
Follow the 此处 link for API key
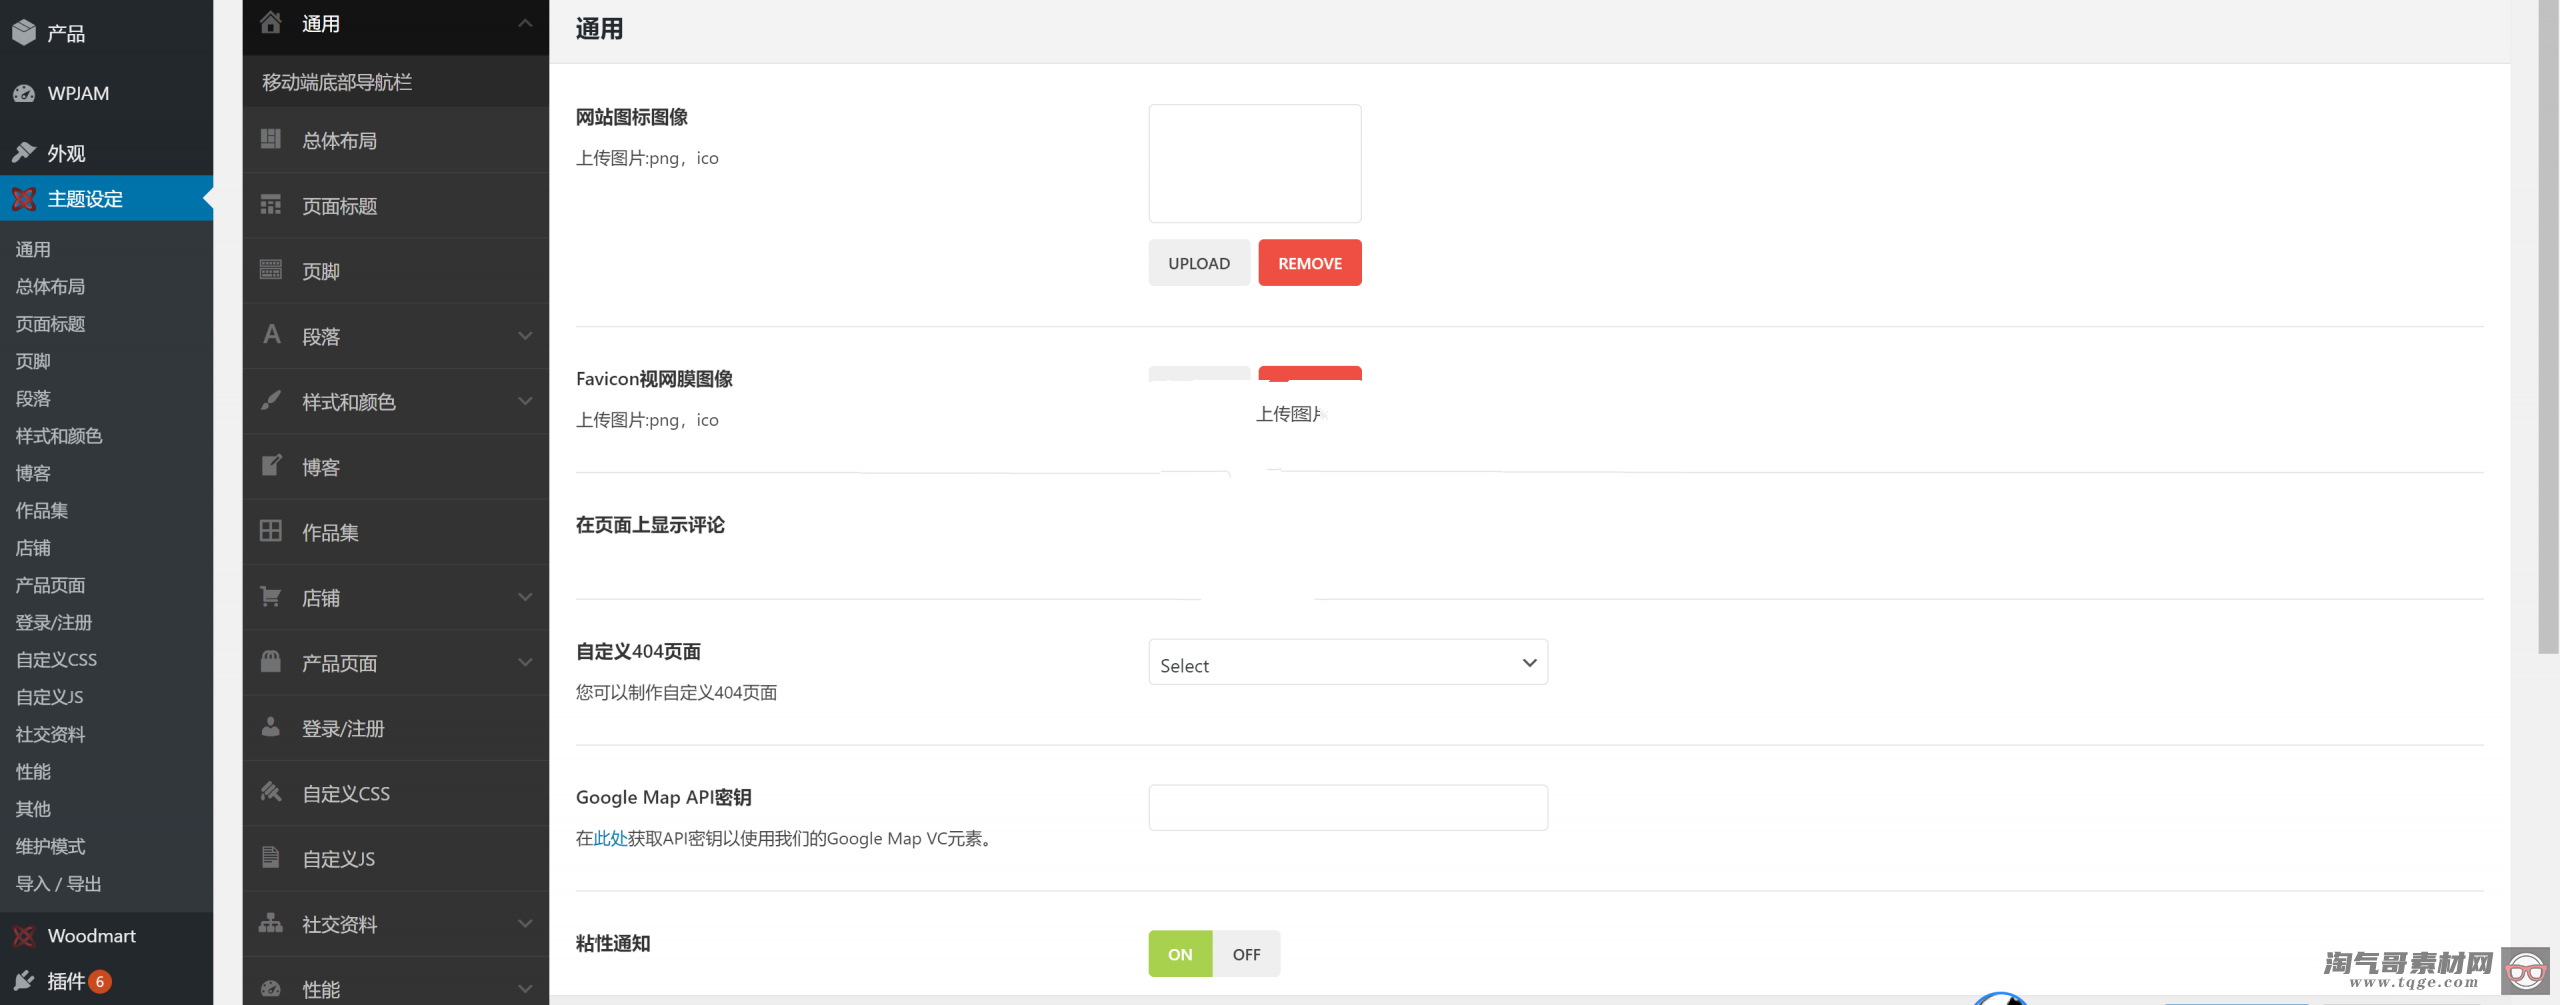[x=610, y=839]
